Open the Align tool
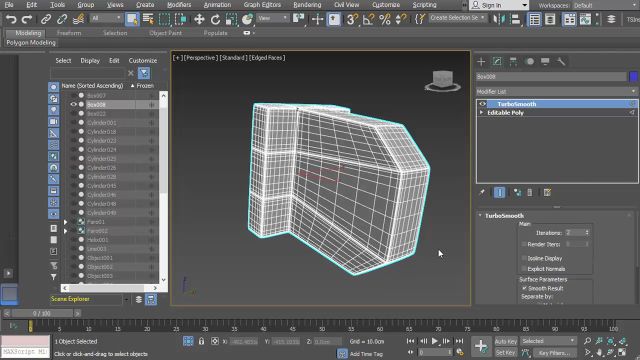640x360 pixels. click(515, 19)
